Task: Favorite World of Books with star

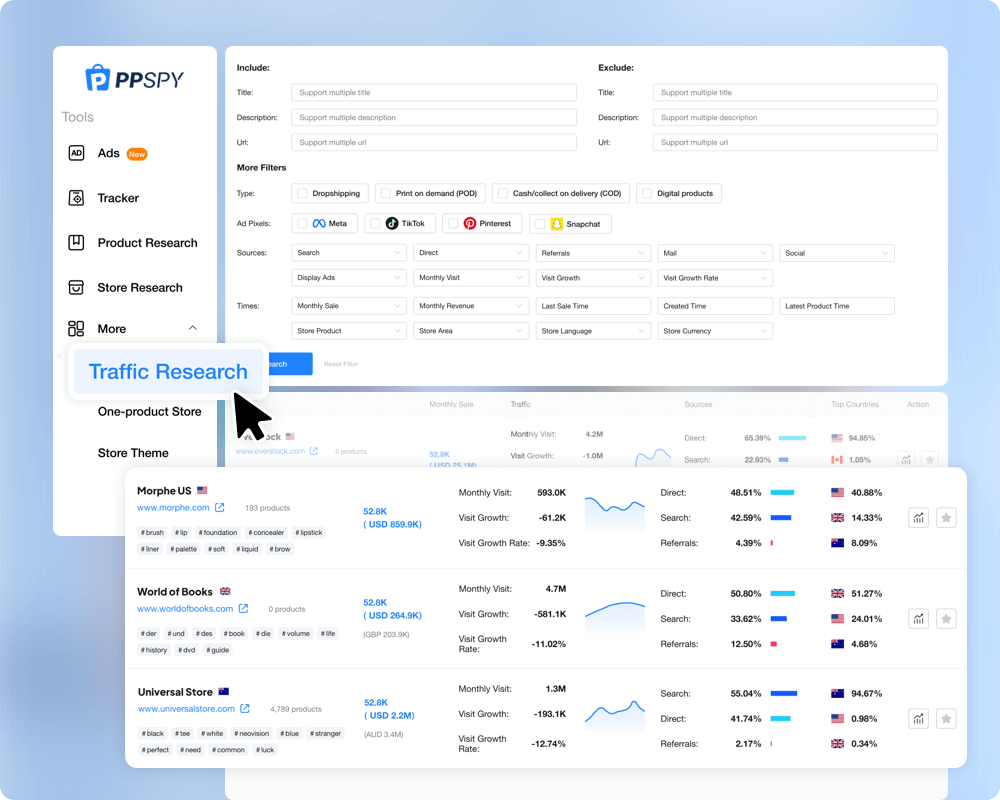Action: [946, 619]
